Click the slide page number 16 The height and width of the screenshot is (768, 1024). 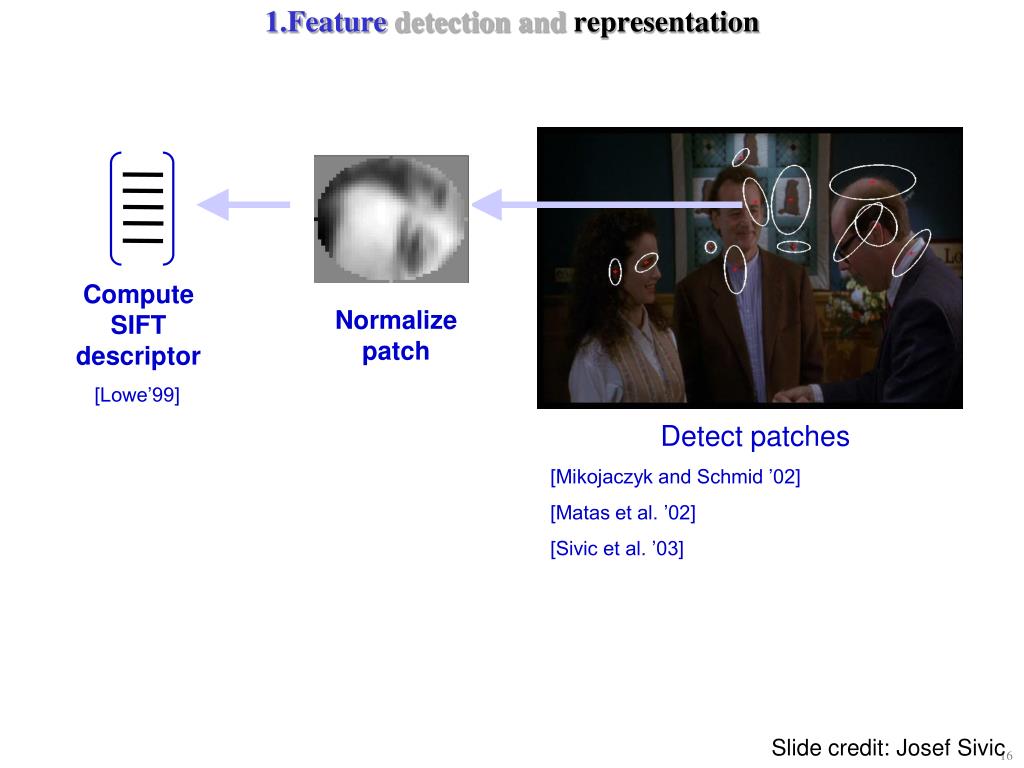coord(1006,756)
